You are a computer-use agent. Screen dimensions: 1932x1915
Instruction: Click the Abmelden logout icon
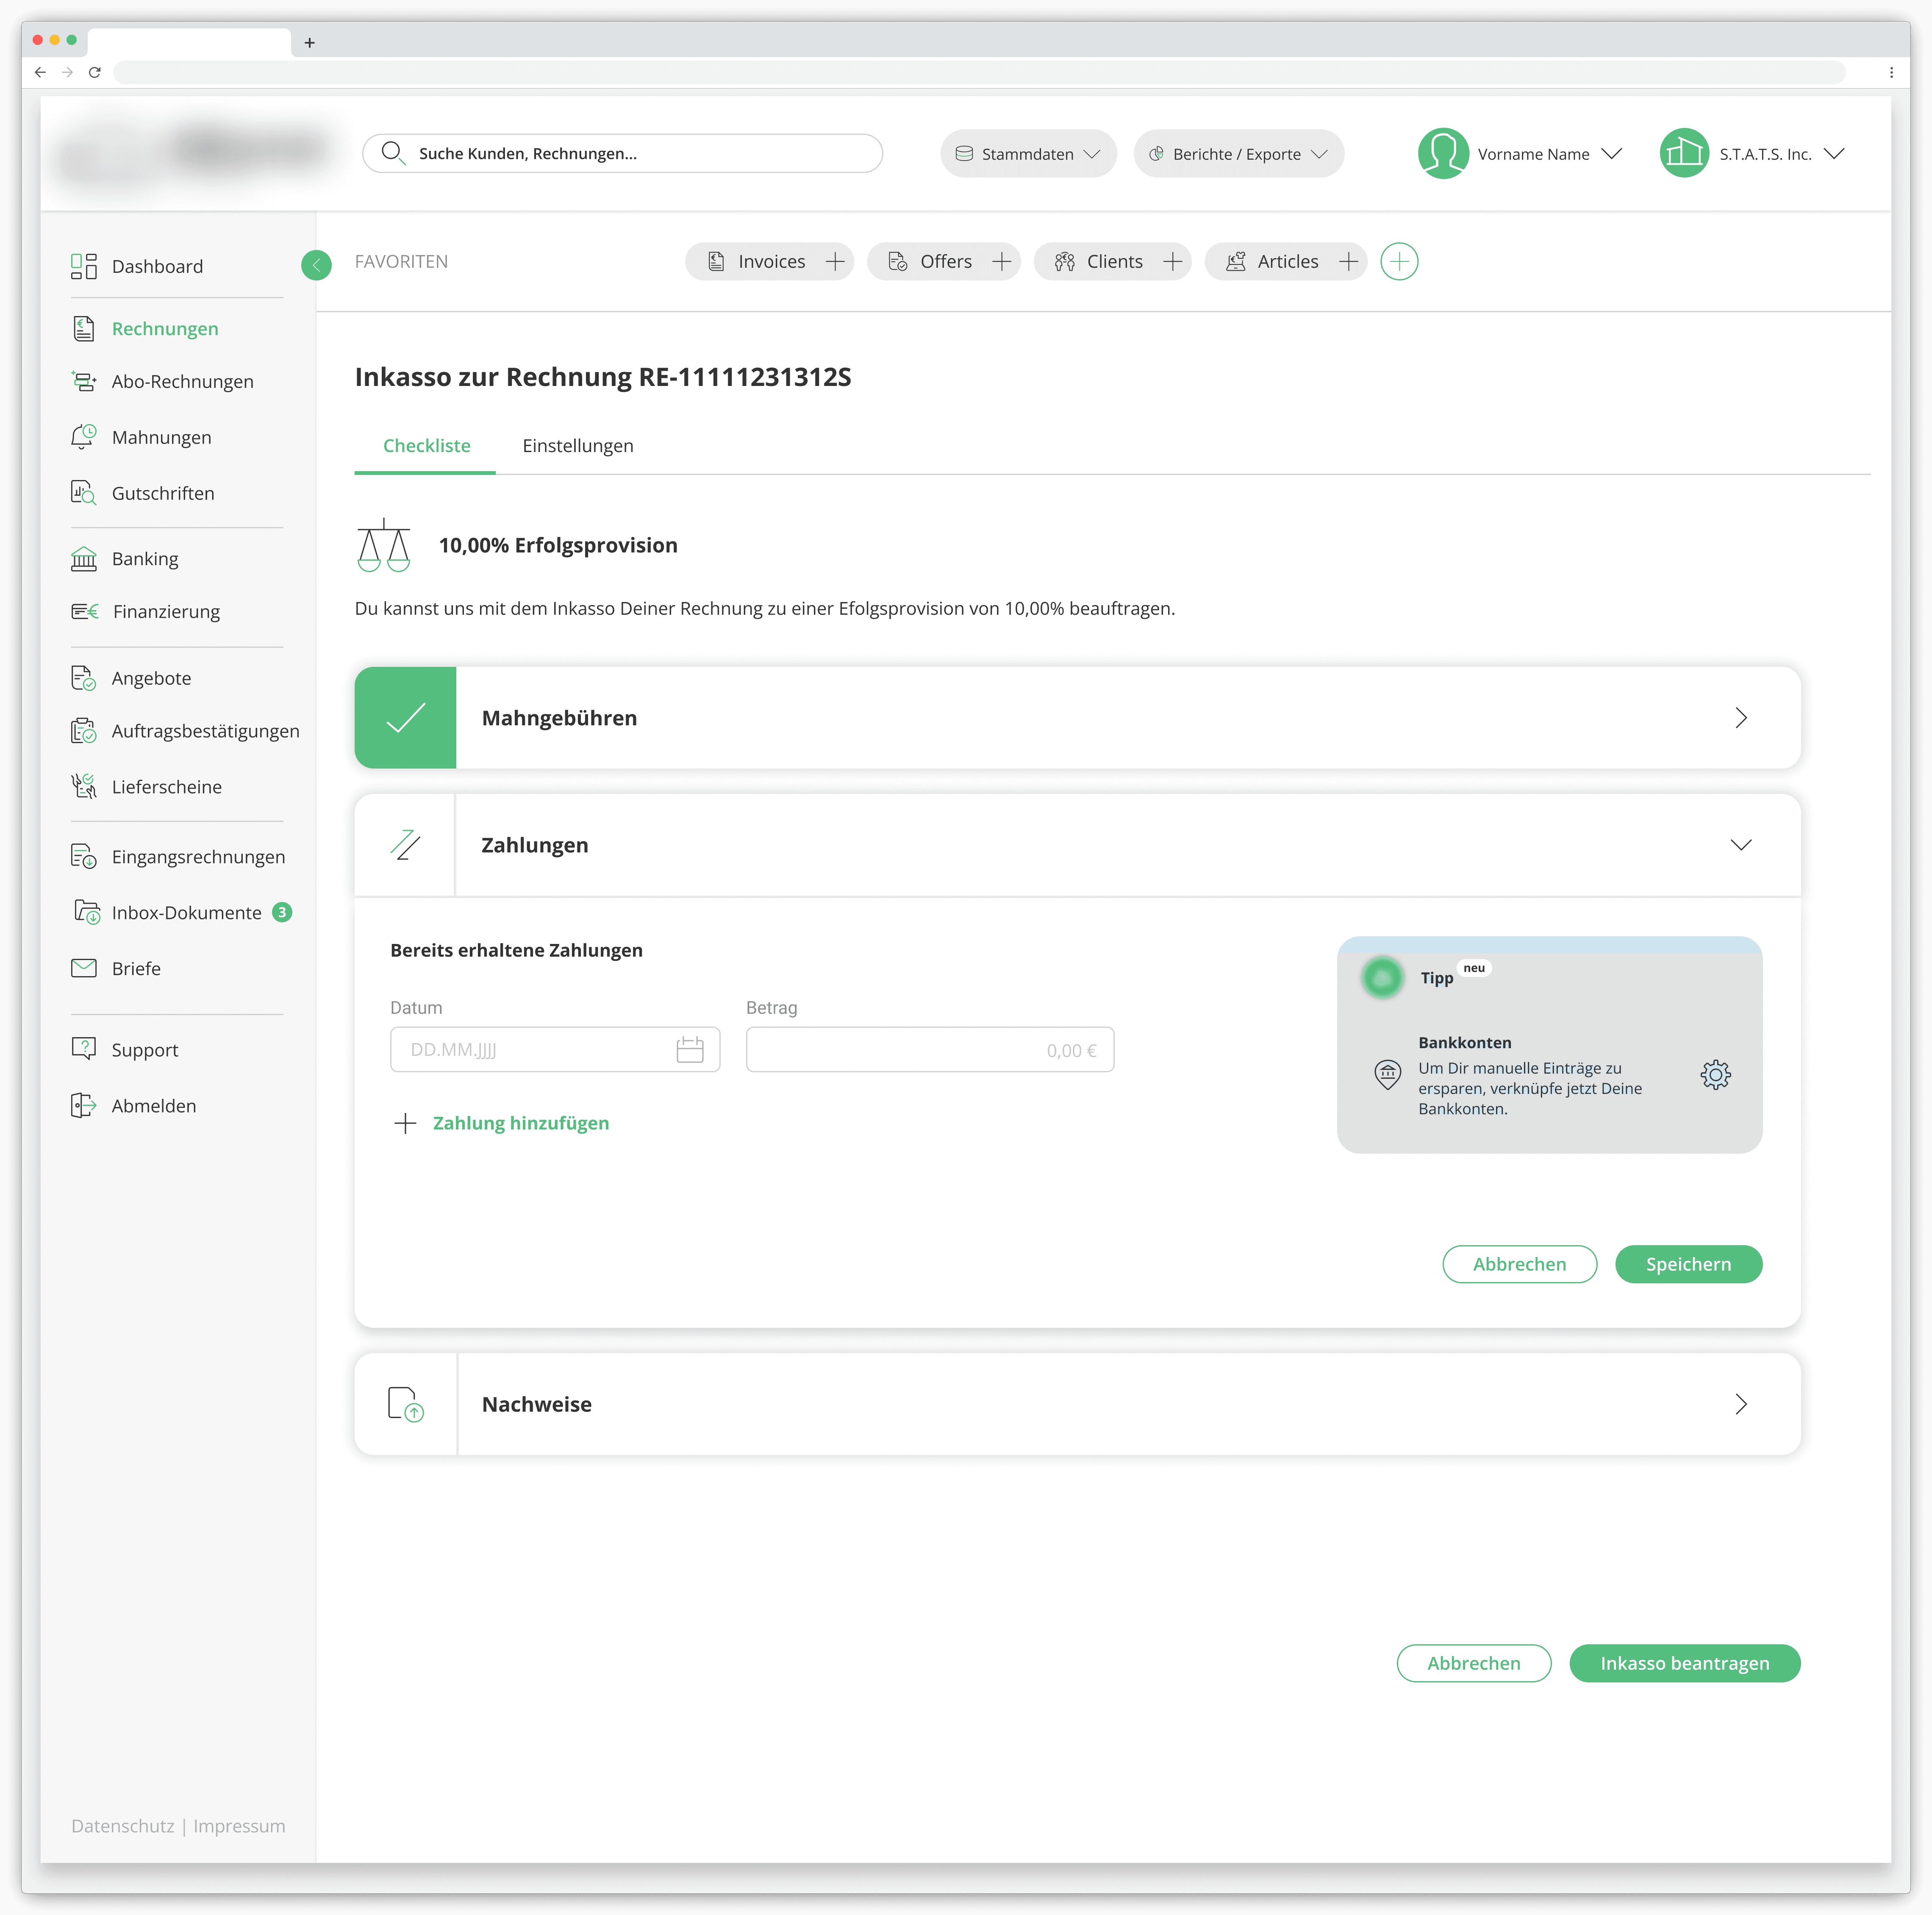tap(84, 1105)
